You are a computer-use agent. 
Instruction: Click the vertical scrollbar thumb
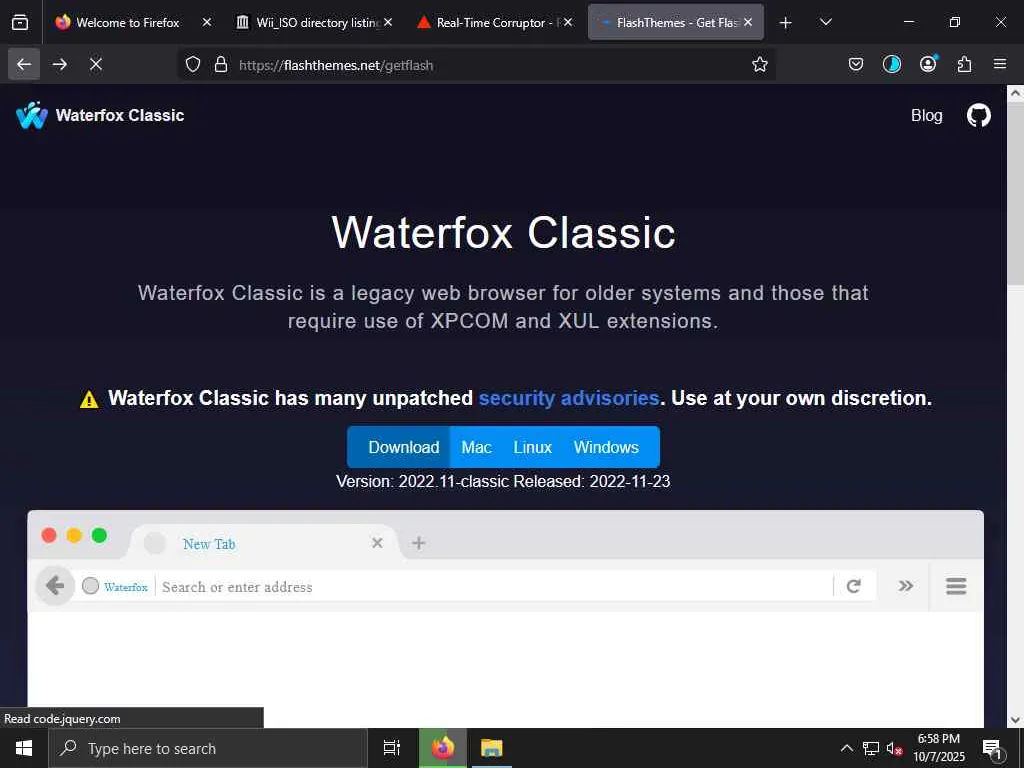click(x=1016, y=193)
